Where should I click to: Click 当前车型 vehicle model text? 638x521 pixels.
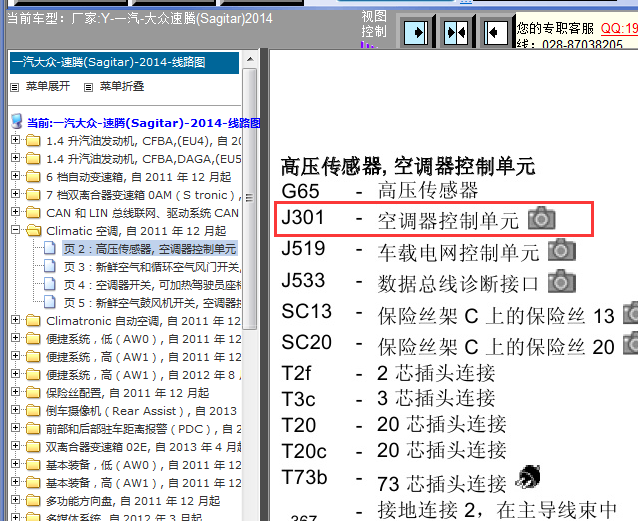point(140,18)
